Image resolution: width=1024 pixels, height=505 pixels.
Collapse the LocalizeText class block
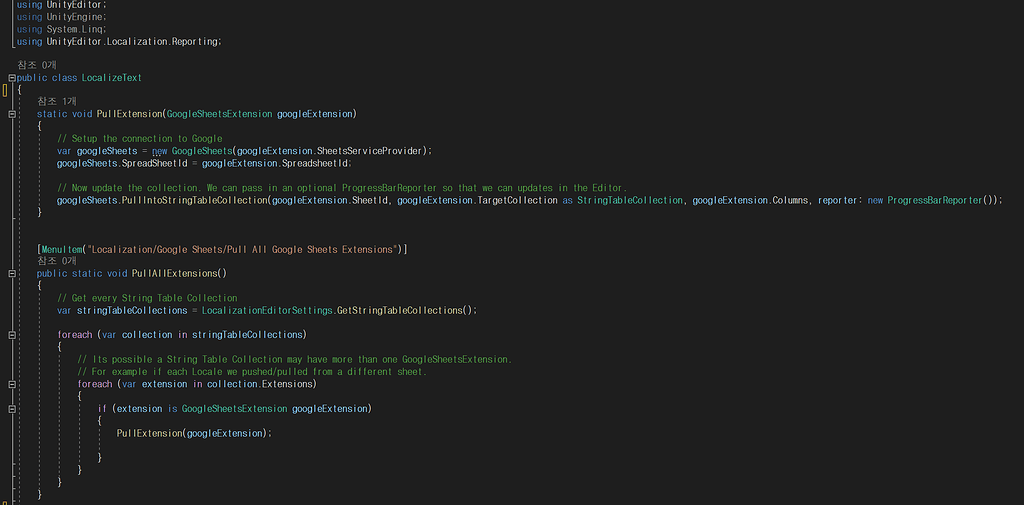[x=11, y=77]
